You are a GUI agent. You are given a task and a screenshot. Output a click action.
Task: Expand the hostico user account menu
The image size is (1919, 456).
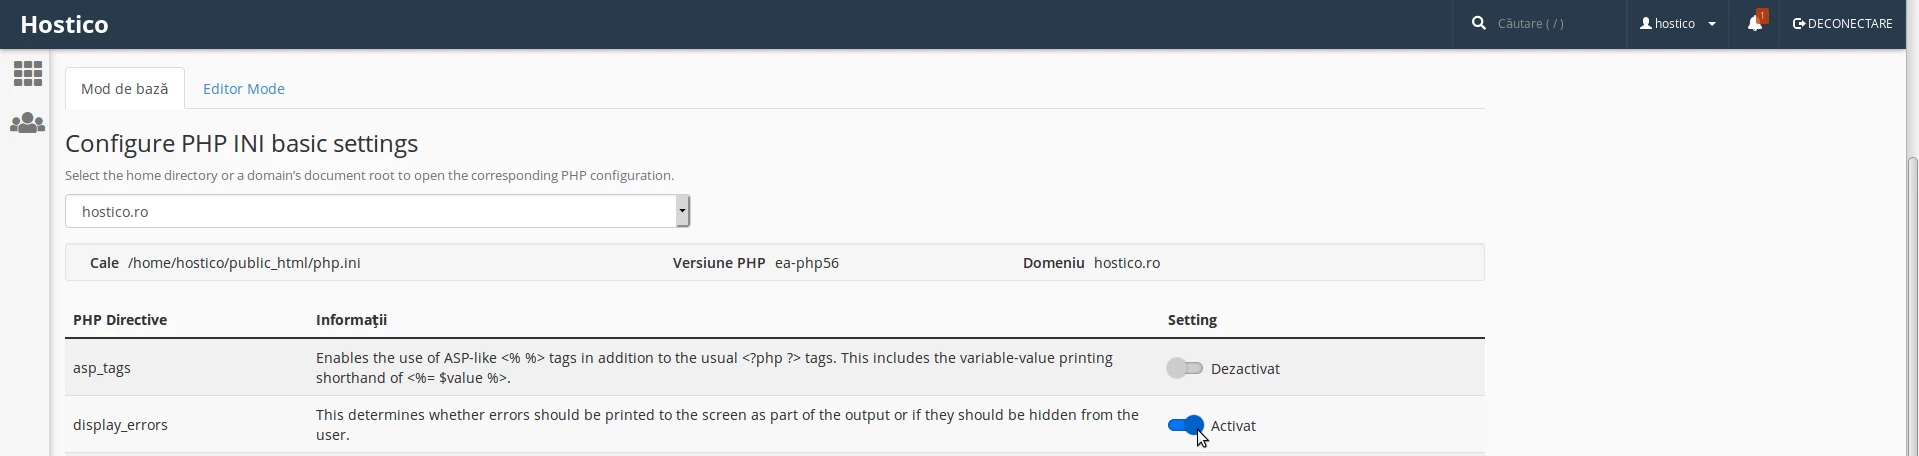[1678, 23]
